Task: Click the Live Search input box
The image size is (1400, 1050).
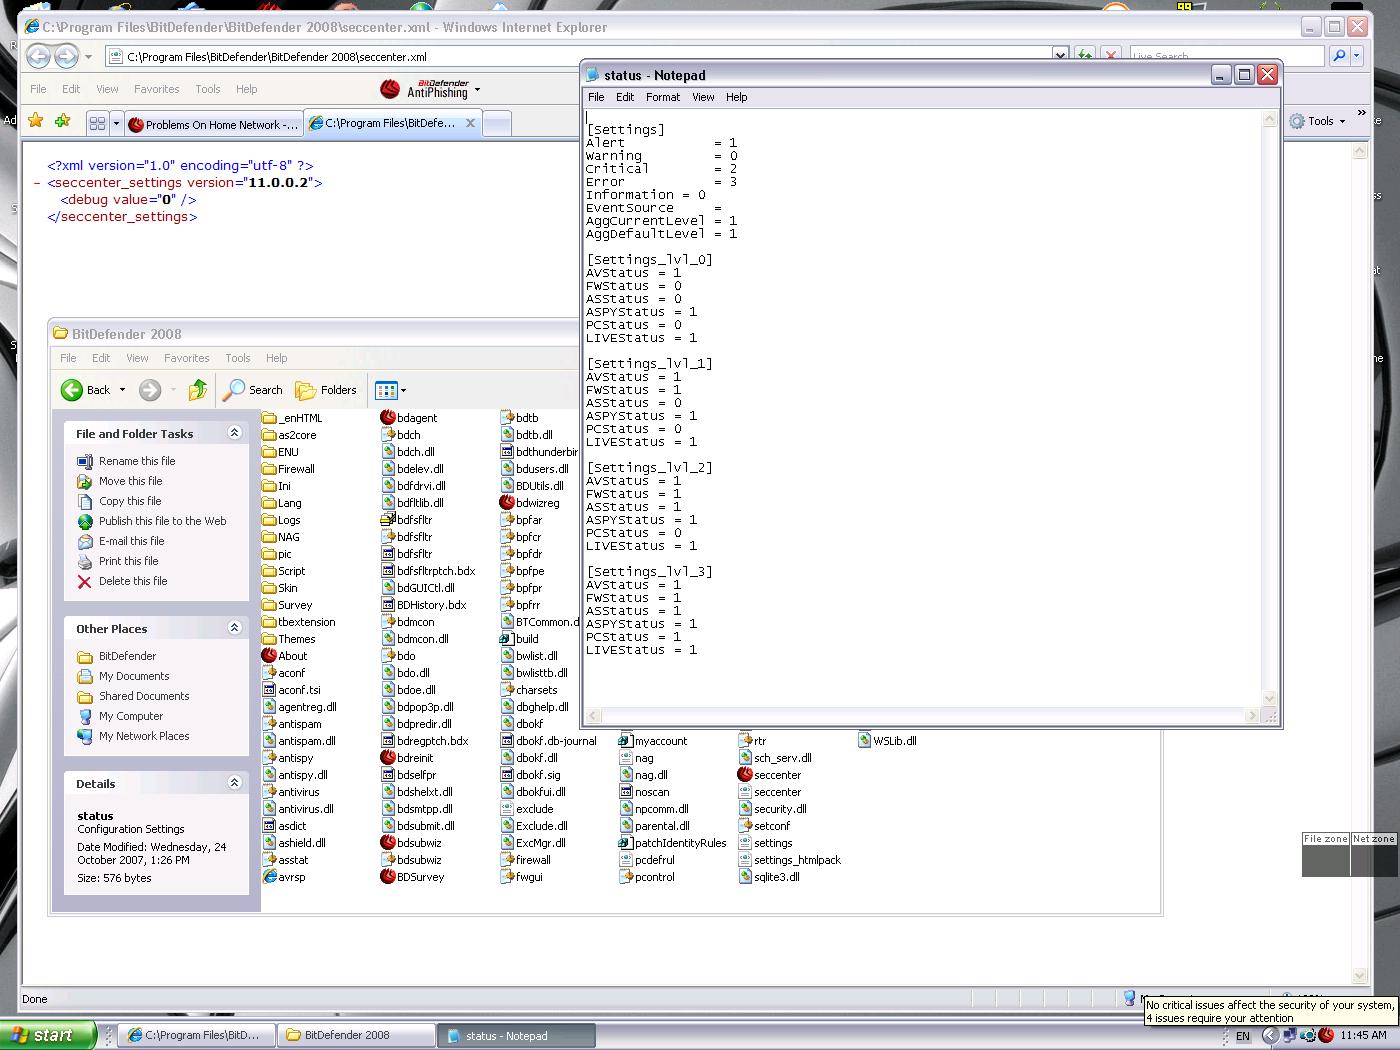Action: click(1226, 57)
